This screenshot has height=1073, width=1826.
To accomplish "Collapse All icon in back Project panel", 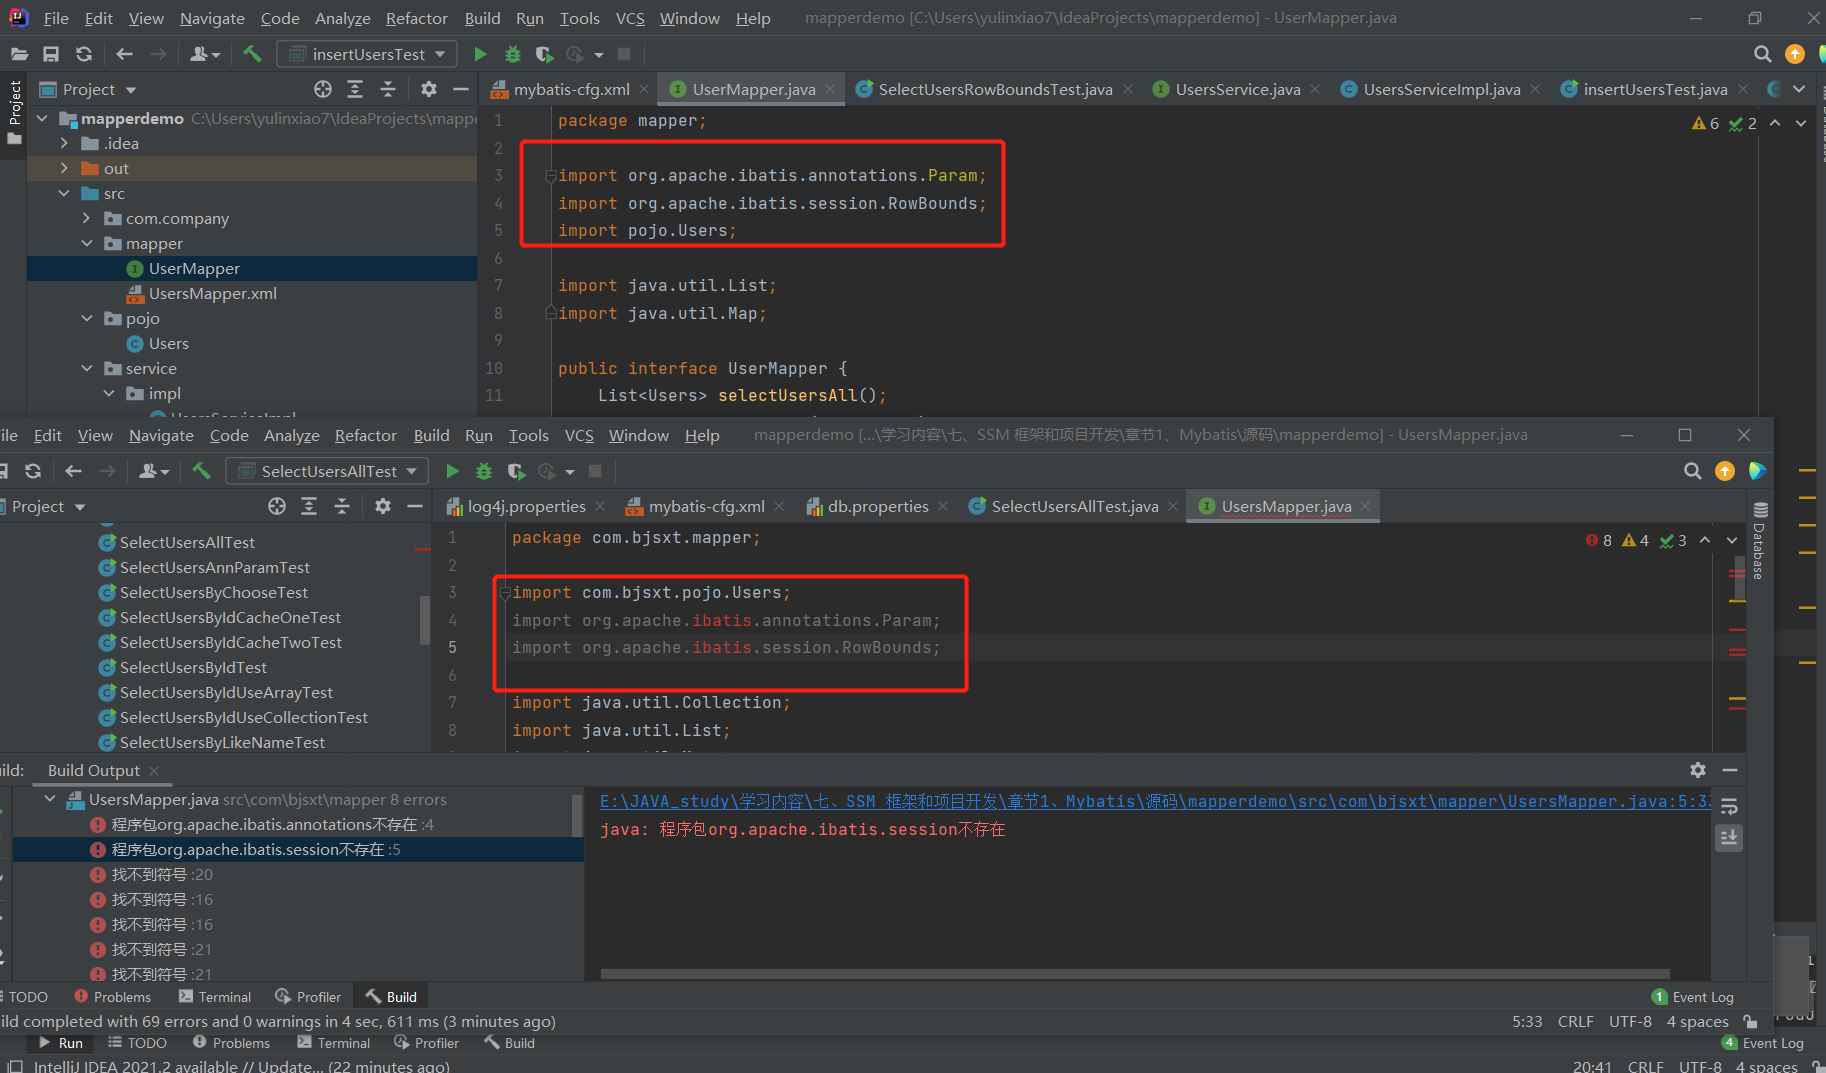I will click(x=388, y=89).
